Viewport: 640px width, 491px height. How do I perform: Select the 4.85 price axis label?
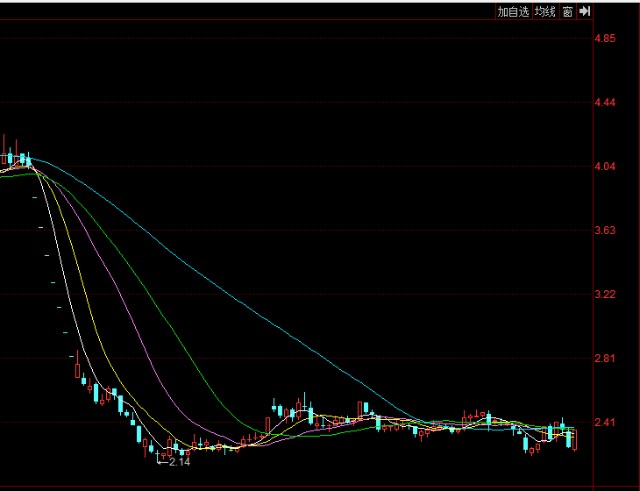pos(605,39)
